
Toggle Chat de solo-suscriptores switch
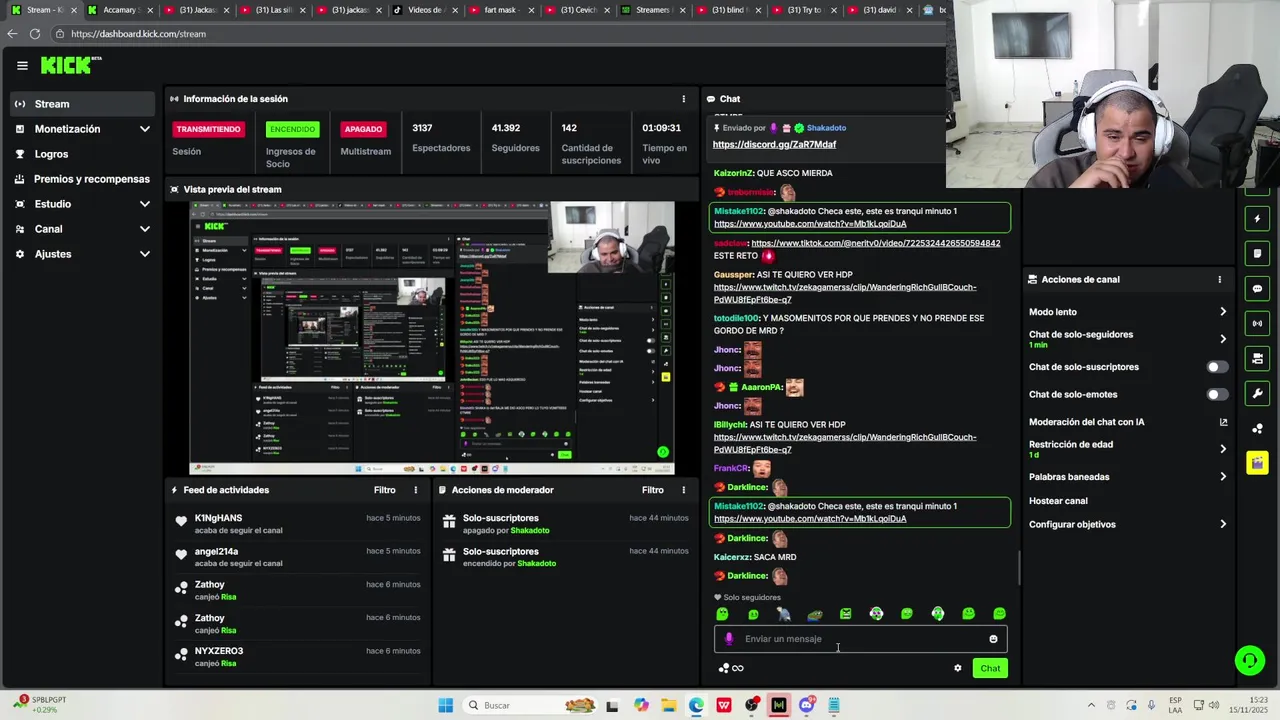click(x=1216, y=367)
